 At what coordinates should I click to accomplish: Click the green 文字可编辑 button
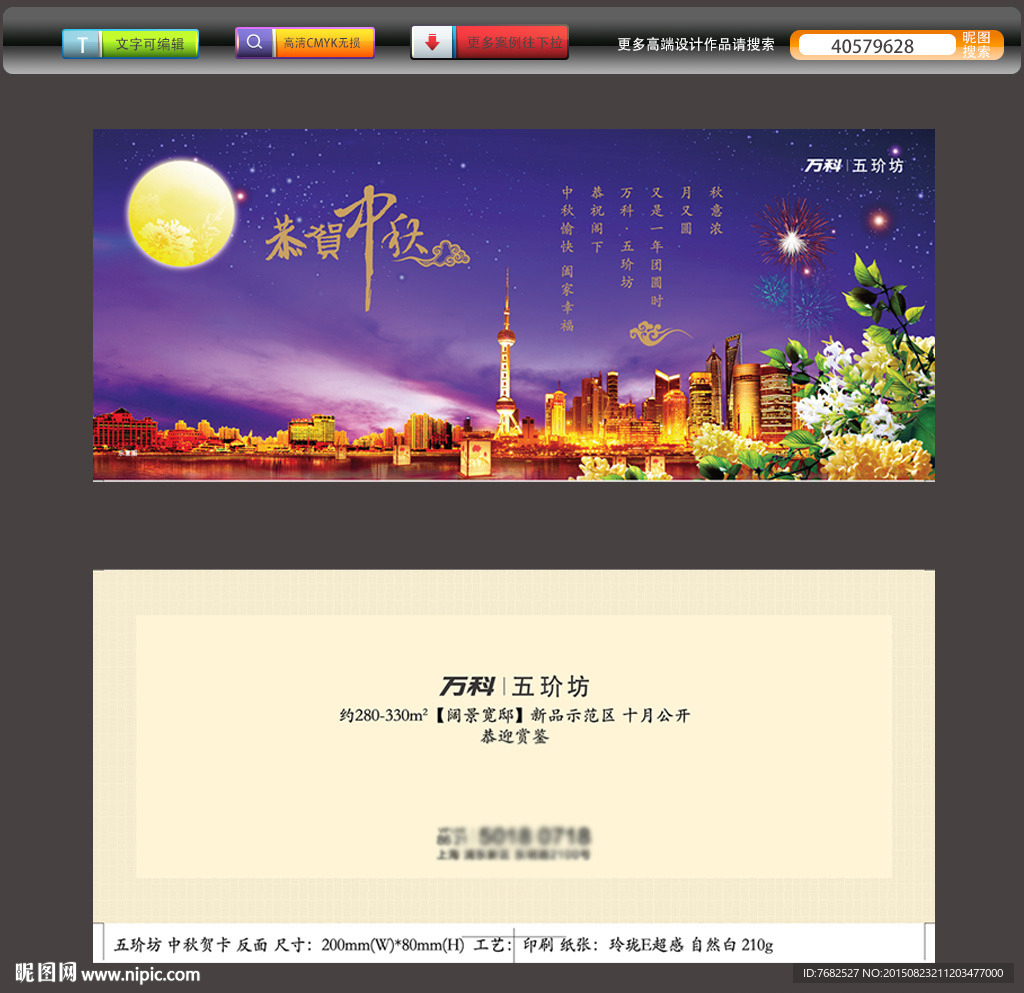tap(150, 44)
